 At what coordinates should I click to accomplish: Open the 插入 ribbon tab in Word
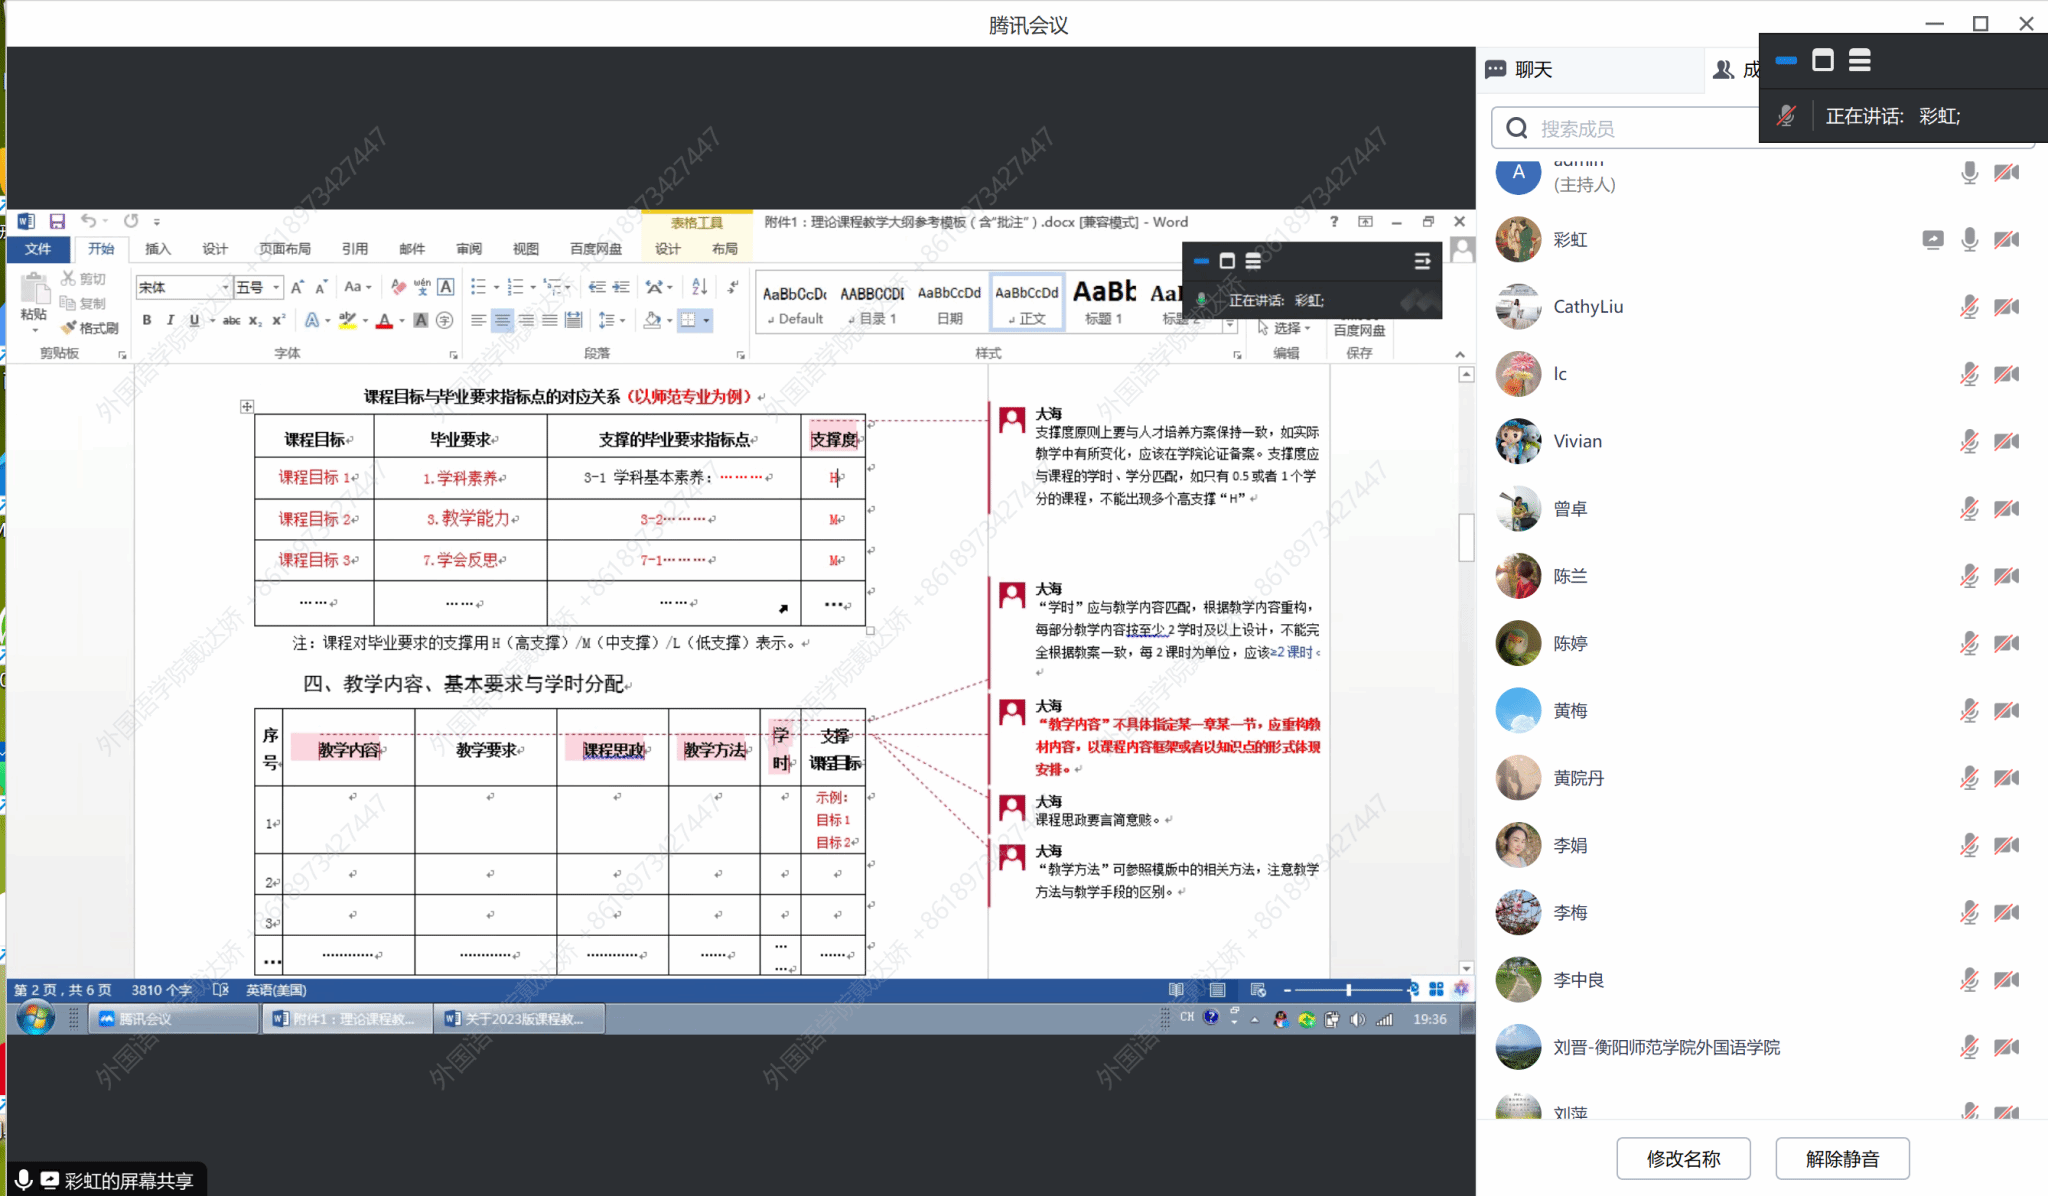point(157,249)
